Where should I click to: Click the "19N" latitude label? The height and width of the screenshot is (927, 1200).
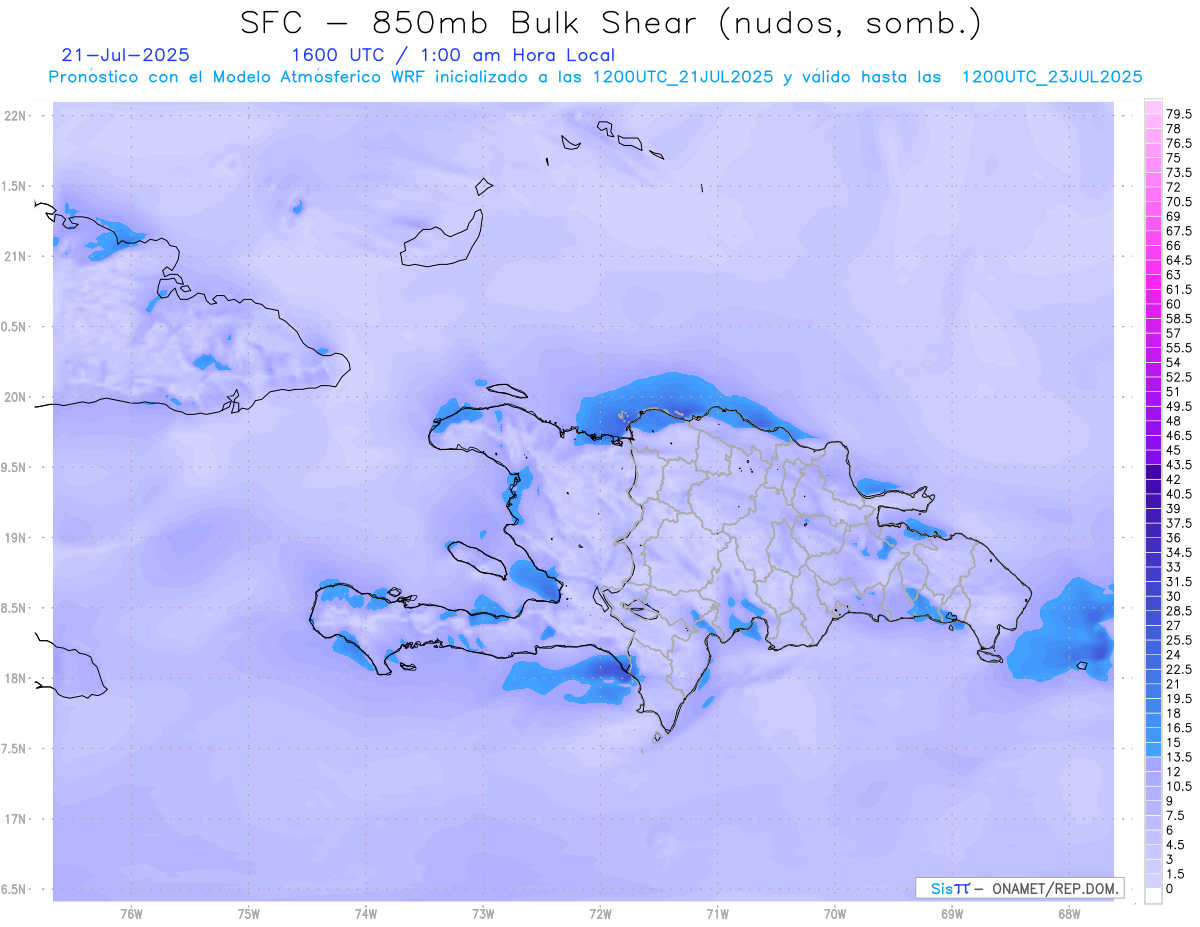(17, 538)
